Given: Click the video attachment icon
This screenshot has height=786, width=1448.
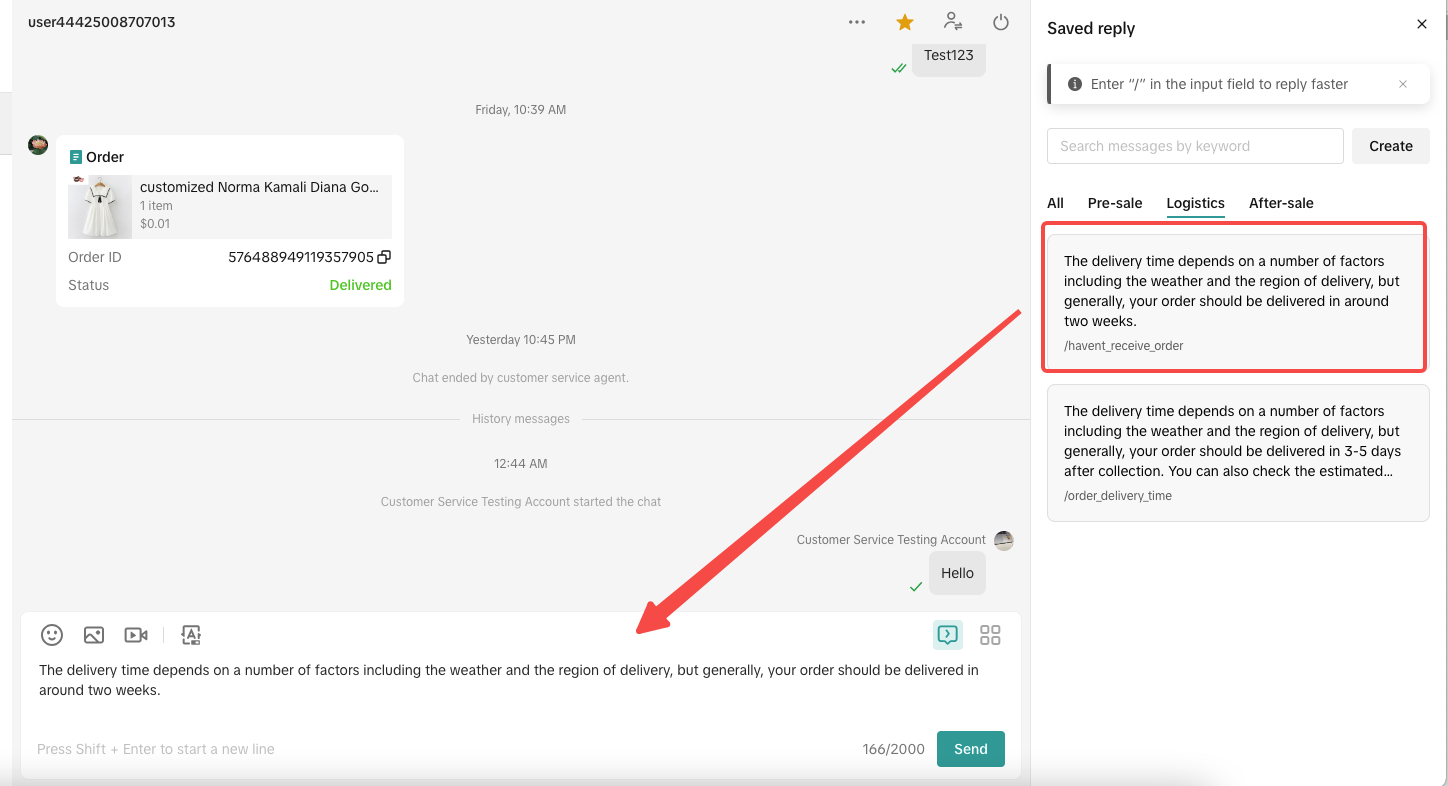Looking at the screenshot, I should tap(136, 635).
